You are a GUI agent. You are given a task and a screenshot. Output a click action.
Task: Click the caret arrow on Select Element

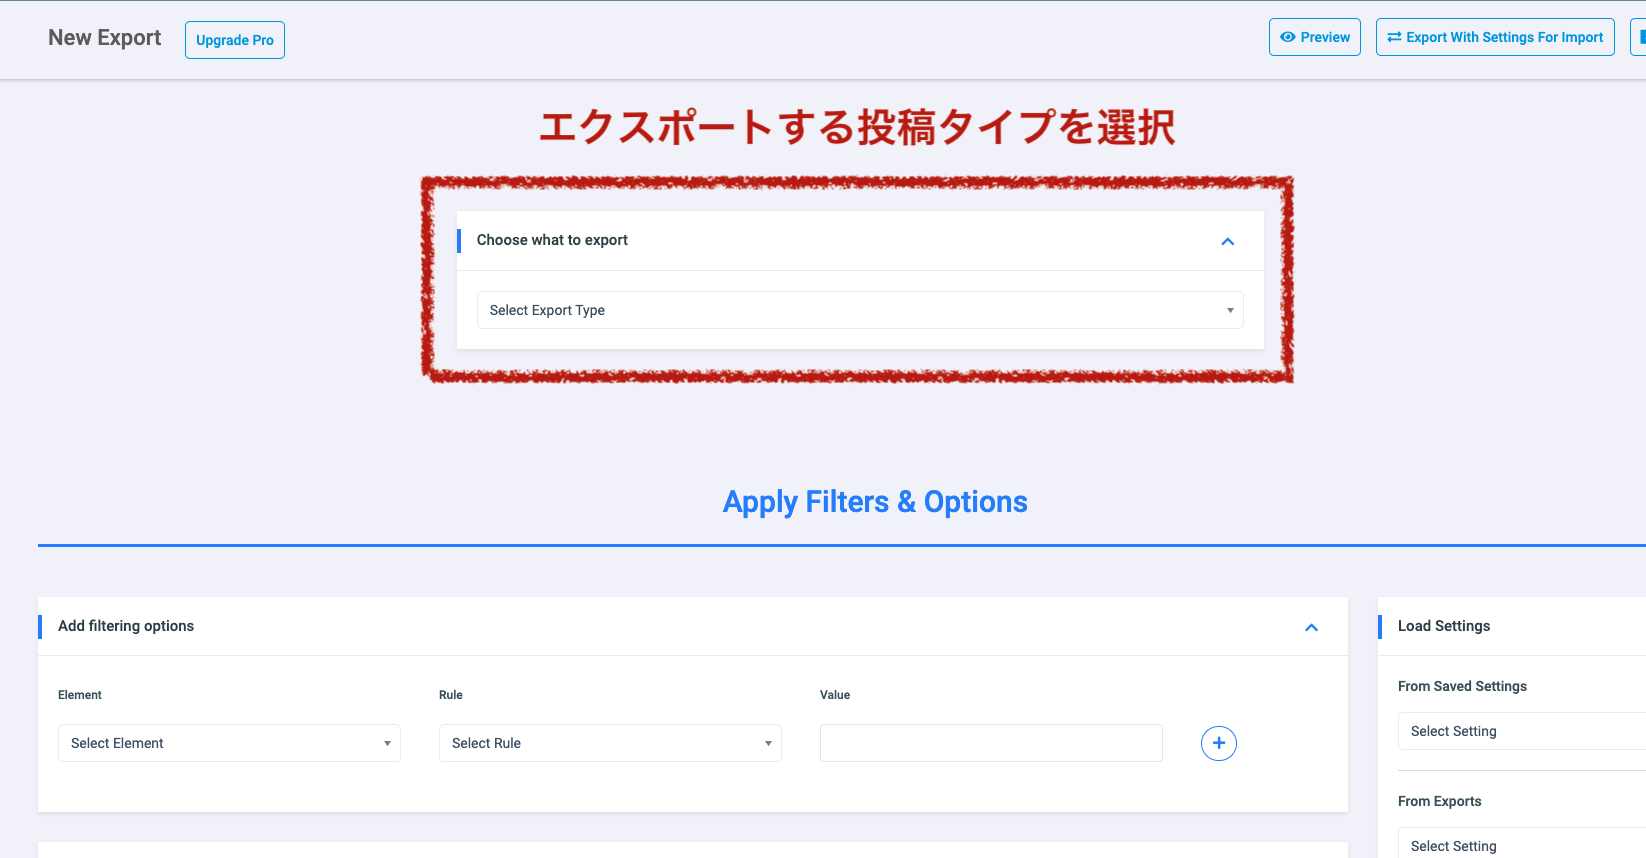pos(387,743)
